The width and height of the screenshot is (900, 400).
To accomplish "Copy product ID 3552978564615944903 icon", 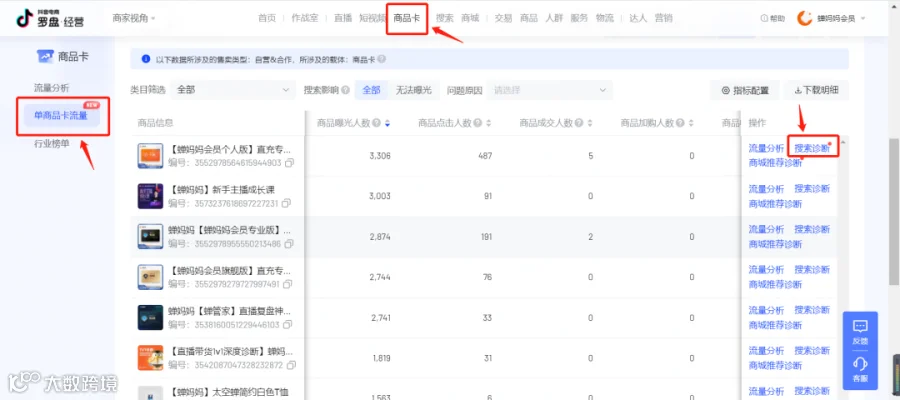I will click(289, 163).
